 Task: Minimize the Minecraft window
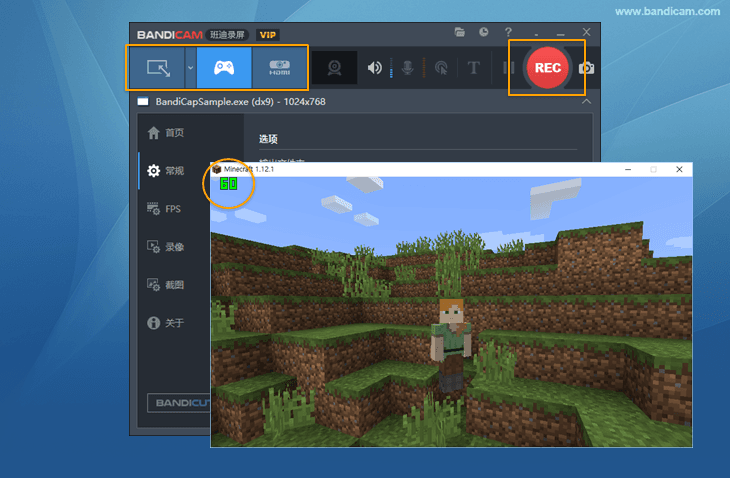pos(628,169)
